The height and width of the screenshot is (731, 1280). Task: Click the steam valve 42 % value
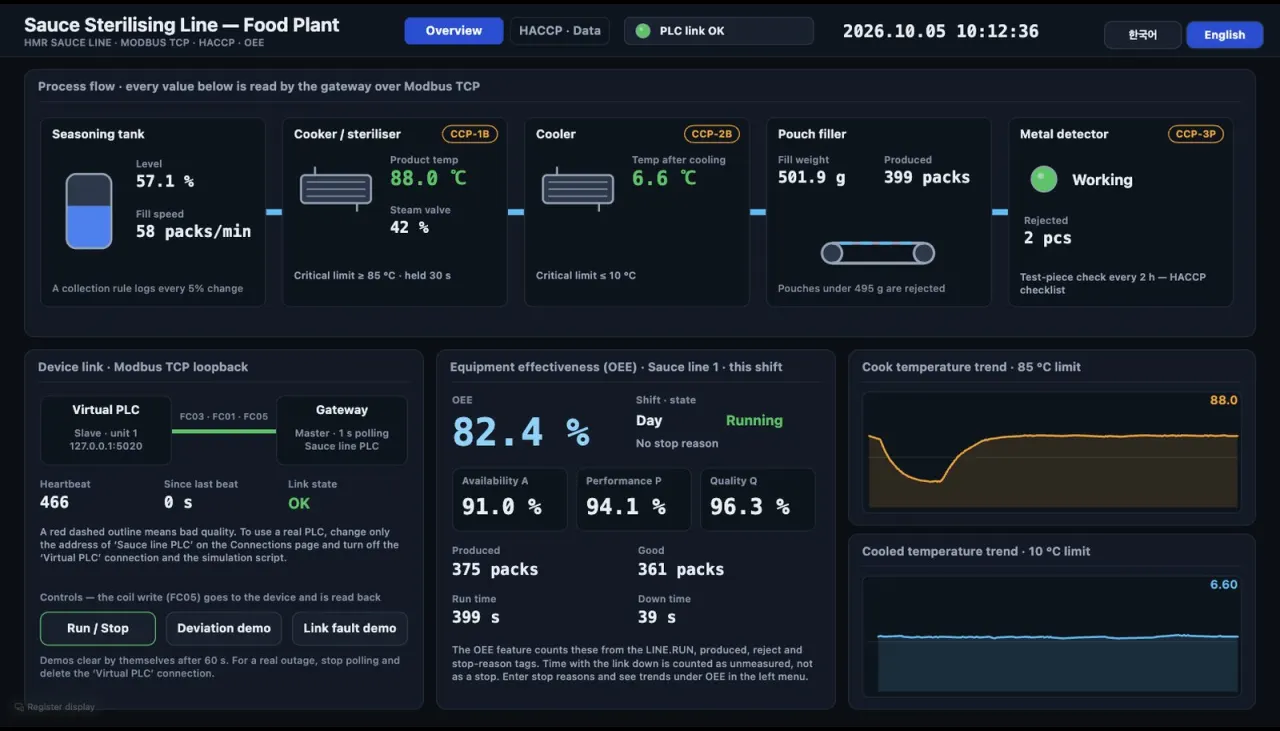click(x=409, y=227)
